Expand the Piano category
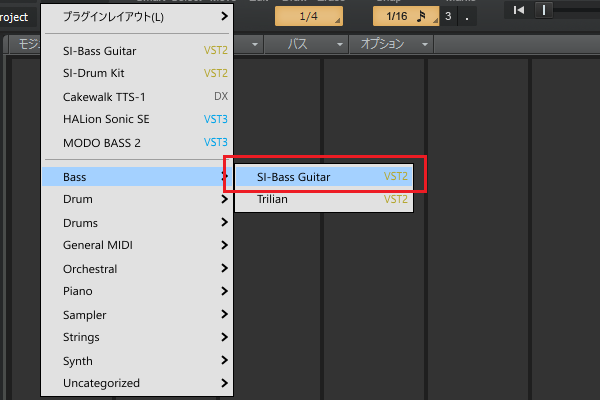The width and height of the screenshot is (600, 400). point(137,291)
